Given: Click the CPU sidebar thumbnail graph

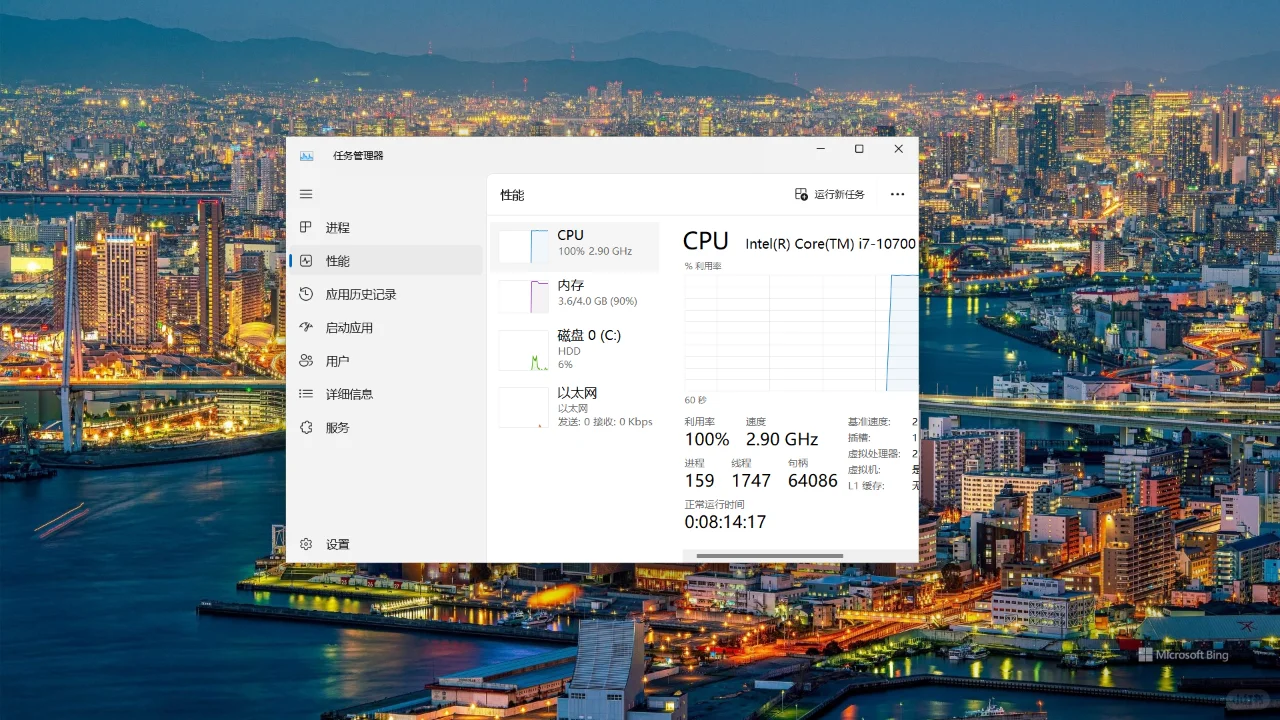Looking at the screenshot, I should pyautogui.click(x=521, y=245).
